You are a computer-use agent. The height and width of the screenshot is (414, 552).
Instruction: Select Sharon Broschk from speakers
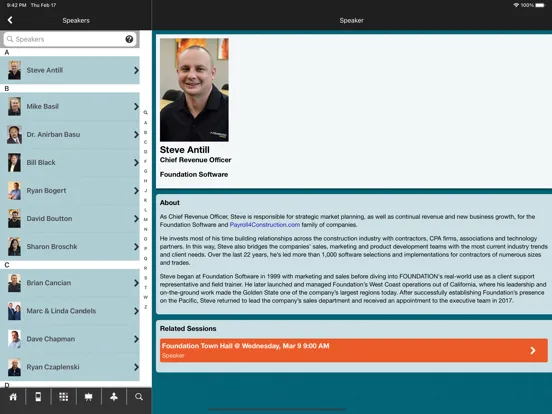(70, 247)
